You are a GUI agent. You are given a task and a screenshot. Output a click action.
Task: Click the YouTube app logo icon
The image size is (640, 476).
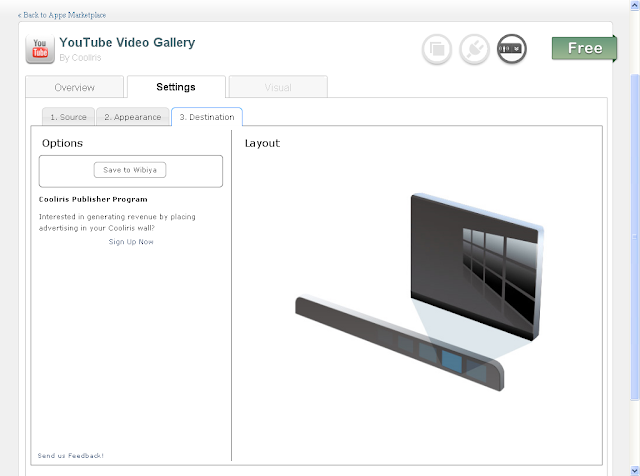coord(40,49)
